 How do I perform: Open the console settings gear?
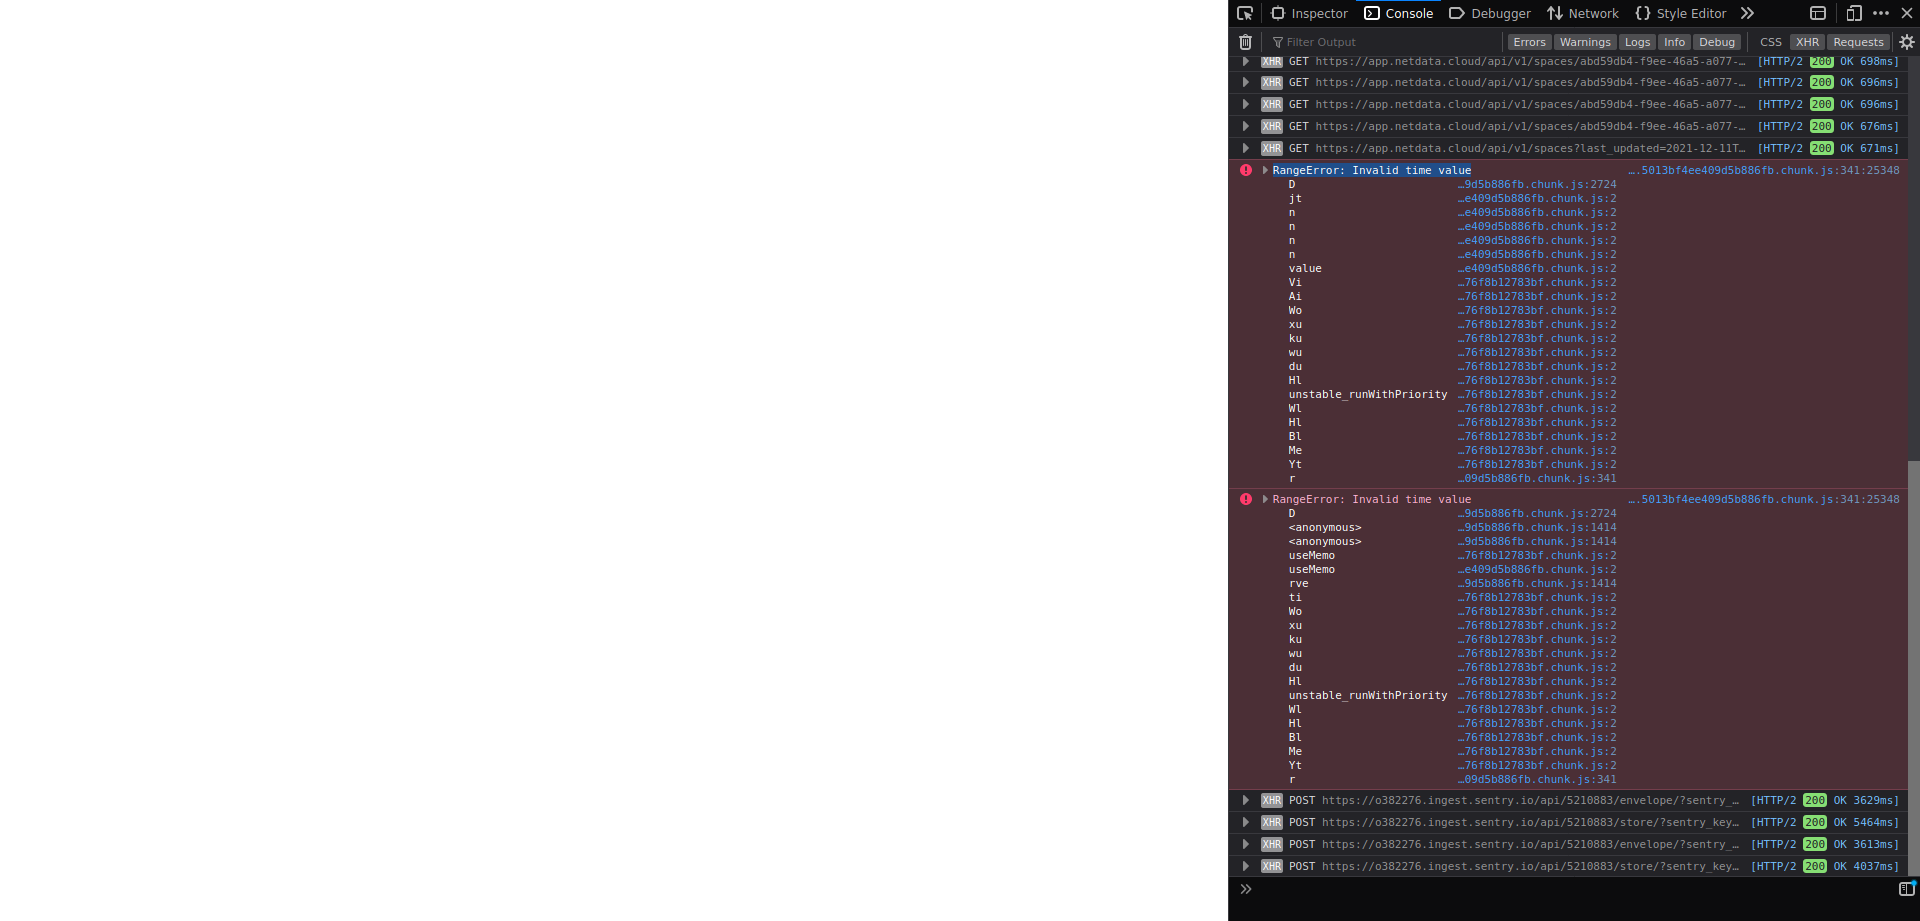pos(1906,42)
